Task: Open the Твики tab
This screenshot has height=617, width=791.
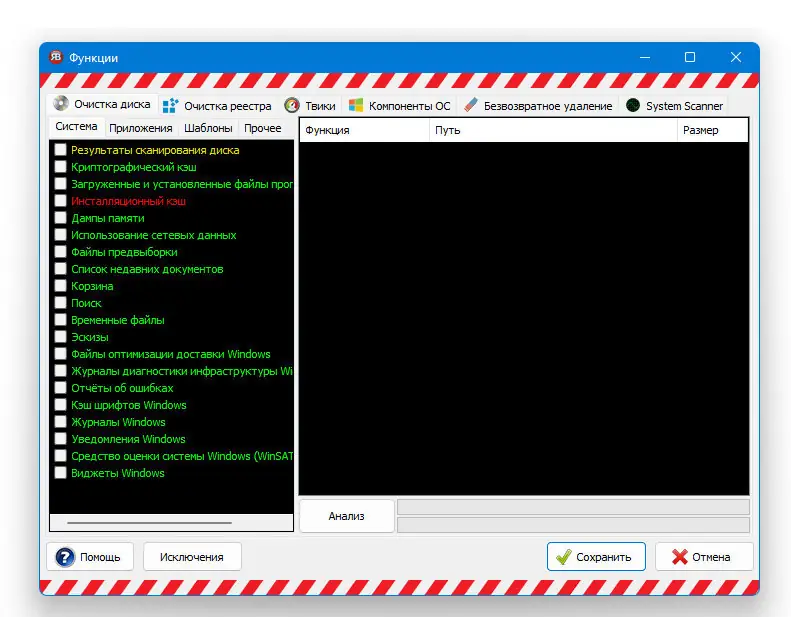Action: click(310, 106)
